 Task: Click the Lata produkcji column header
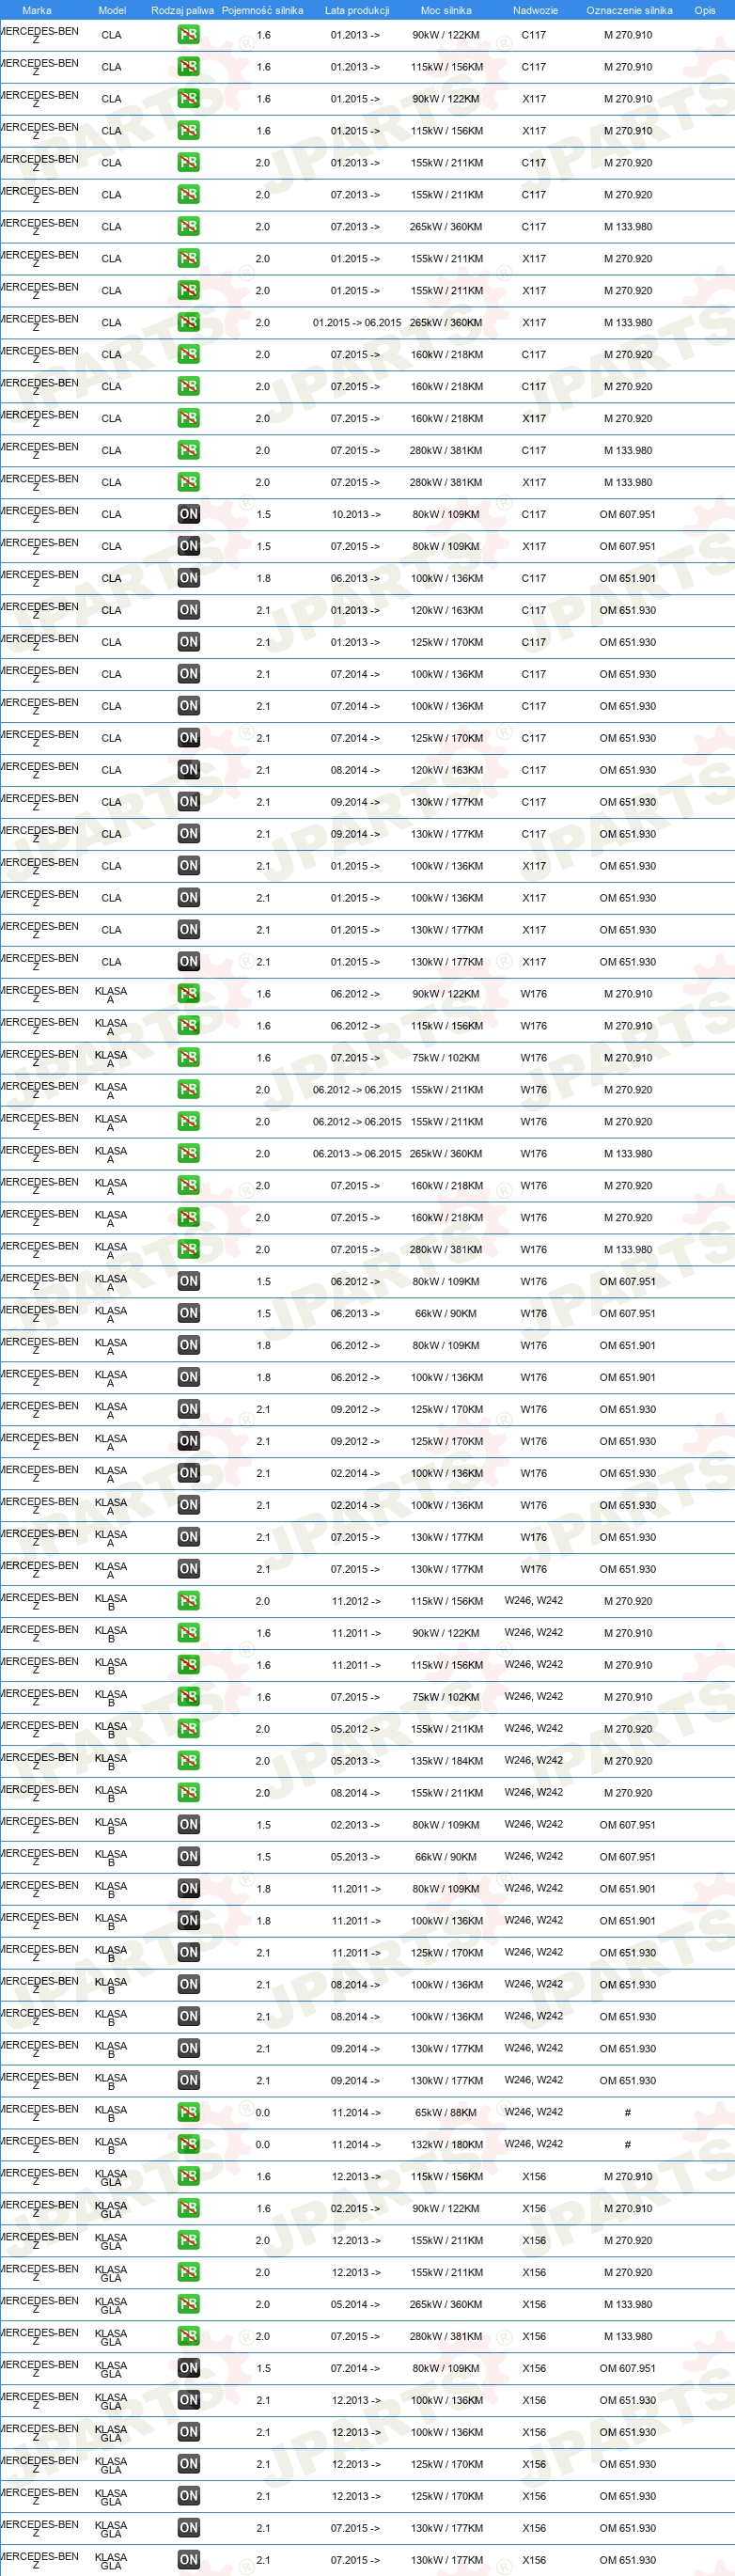[x=357, y=10]
